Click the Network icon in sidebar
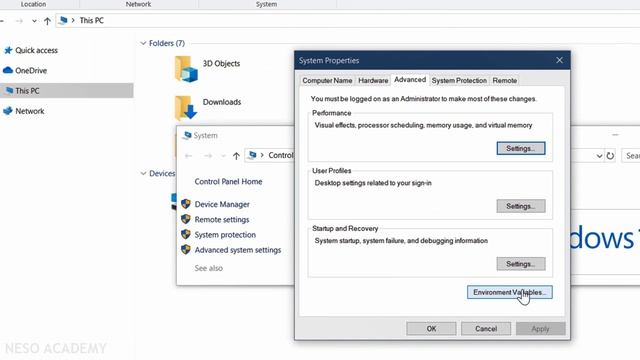This screenshot has height=360, width=640. (x=8, y=111)
